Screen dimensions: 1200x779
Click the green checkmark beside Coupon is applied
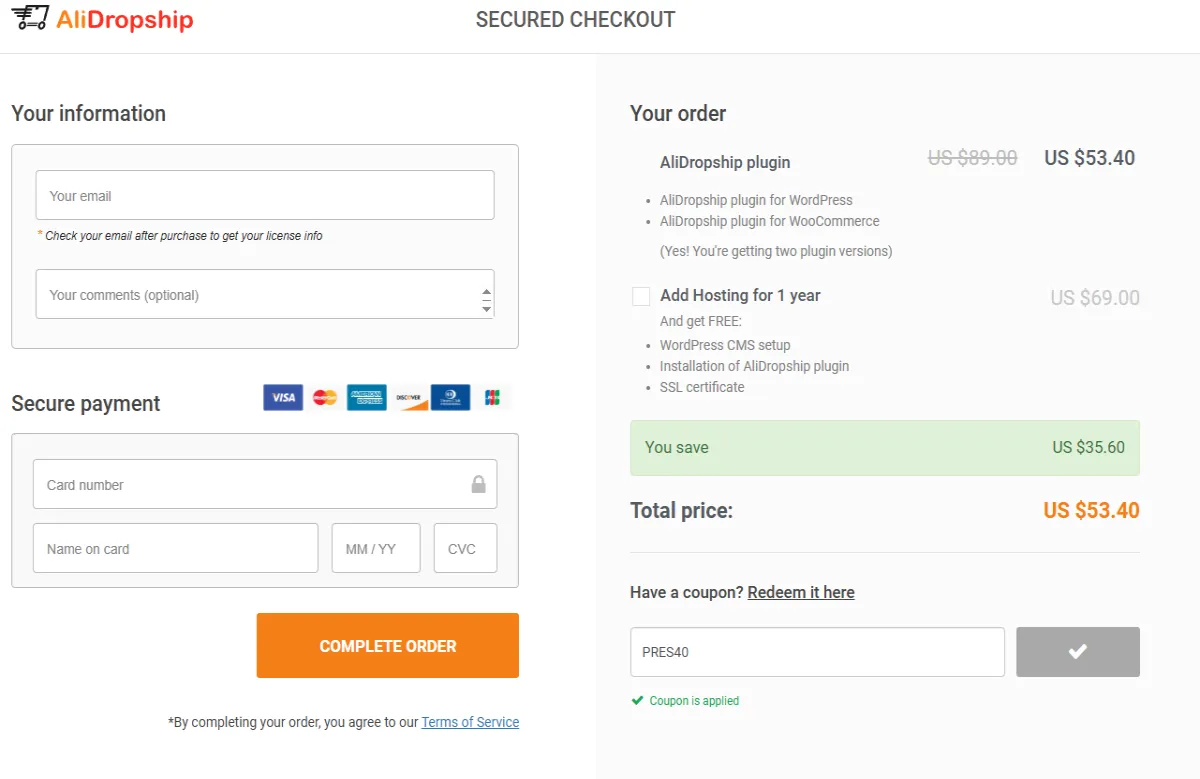click(637, 700)
